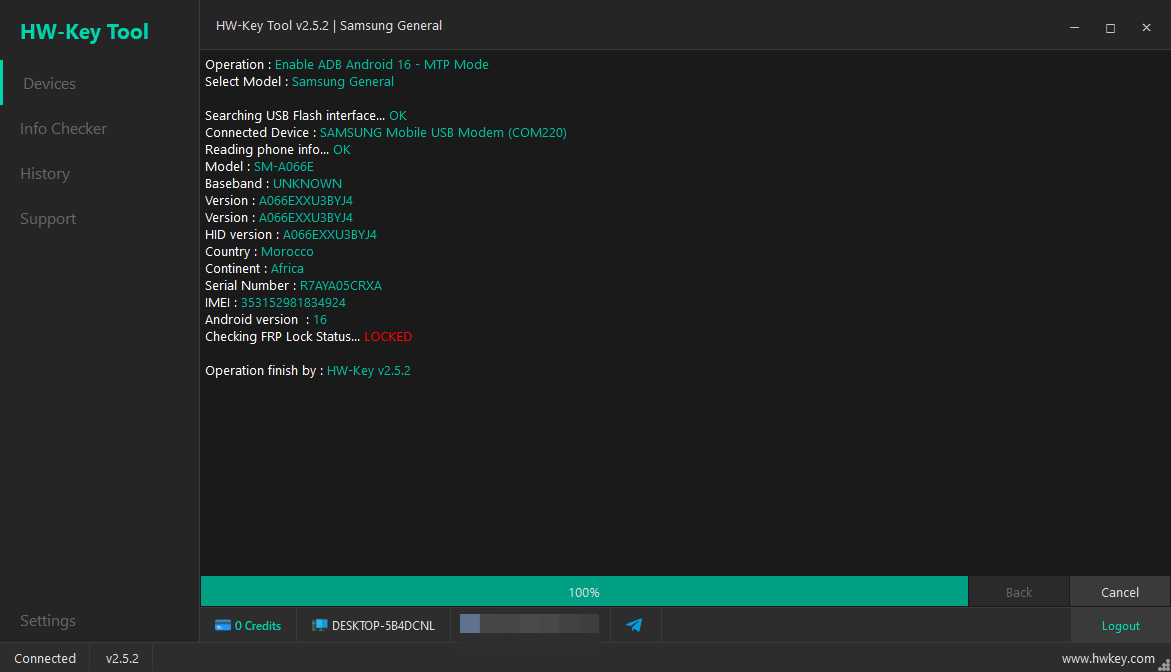Open the Support page
The width and height of the screenshot is (1171, 672).
pos(48,219)
